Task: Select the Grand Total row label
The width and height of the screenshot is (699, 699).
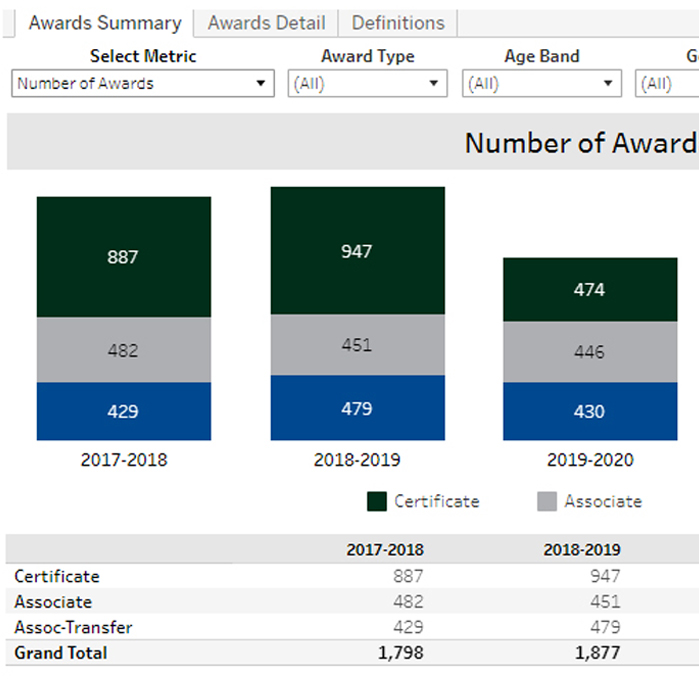Action: pos(61,653)
